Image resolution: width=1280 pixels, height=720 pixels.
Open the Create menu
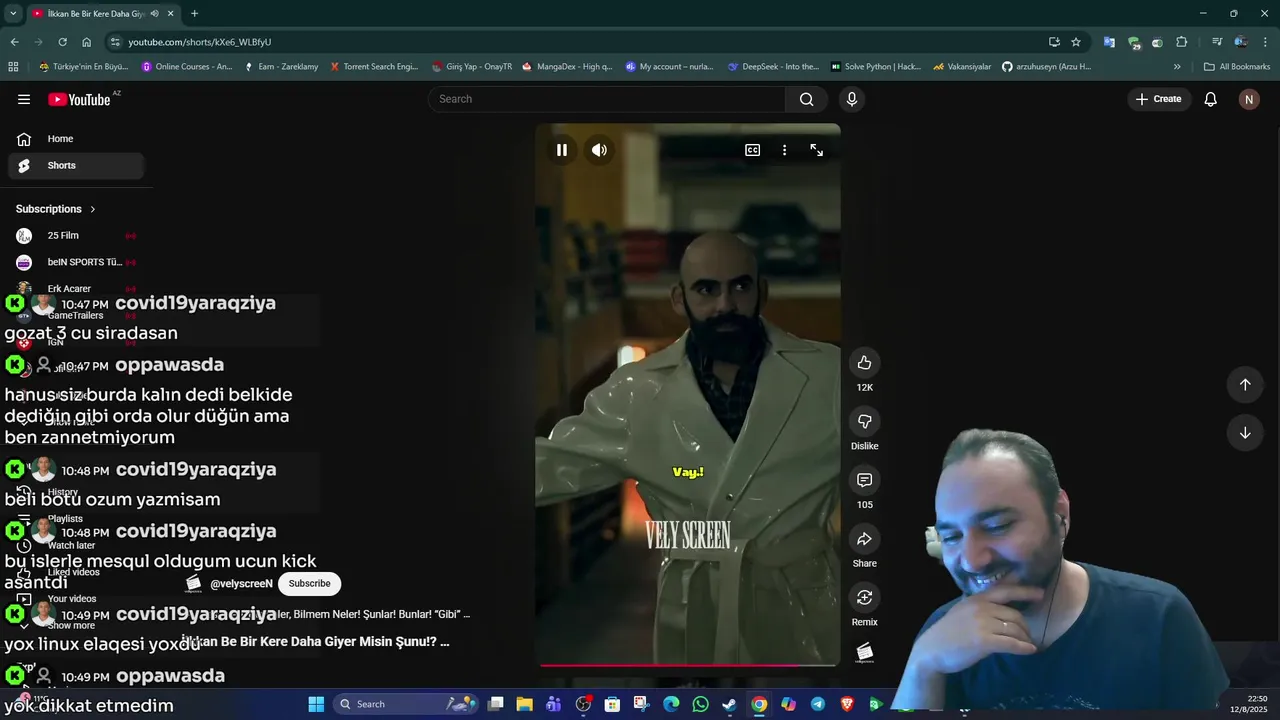(1158, 99)
